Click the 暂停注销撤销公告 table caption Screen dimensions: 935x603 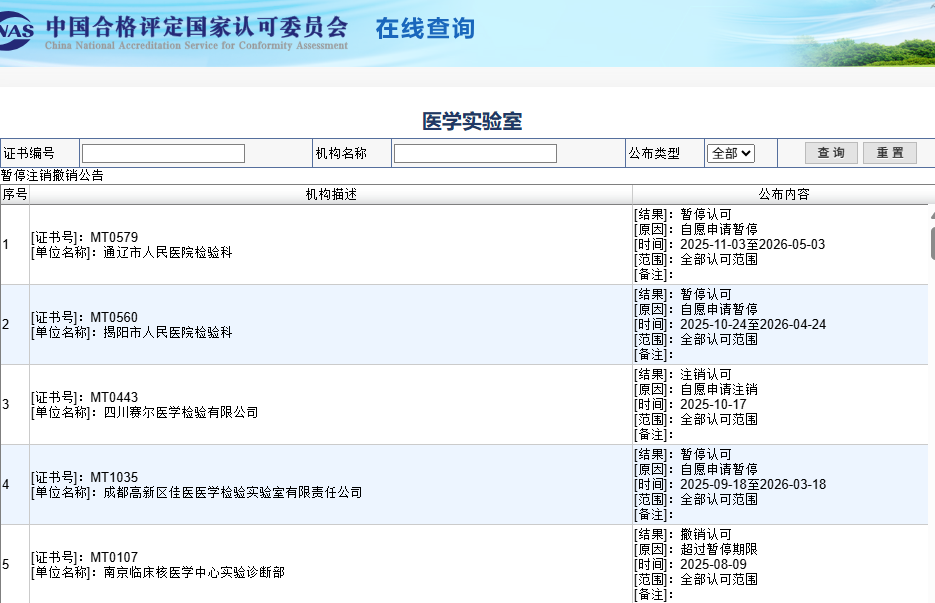click(52, 176)
